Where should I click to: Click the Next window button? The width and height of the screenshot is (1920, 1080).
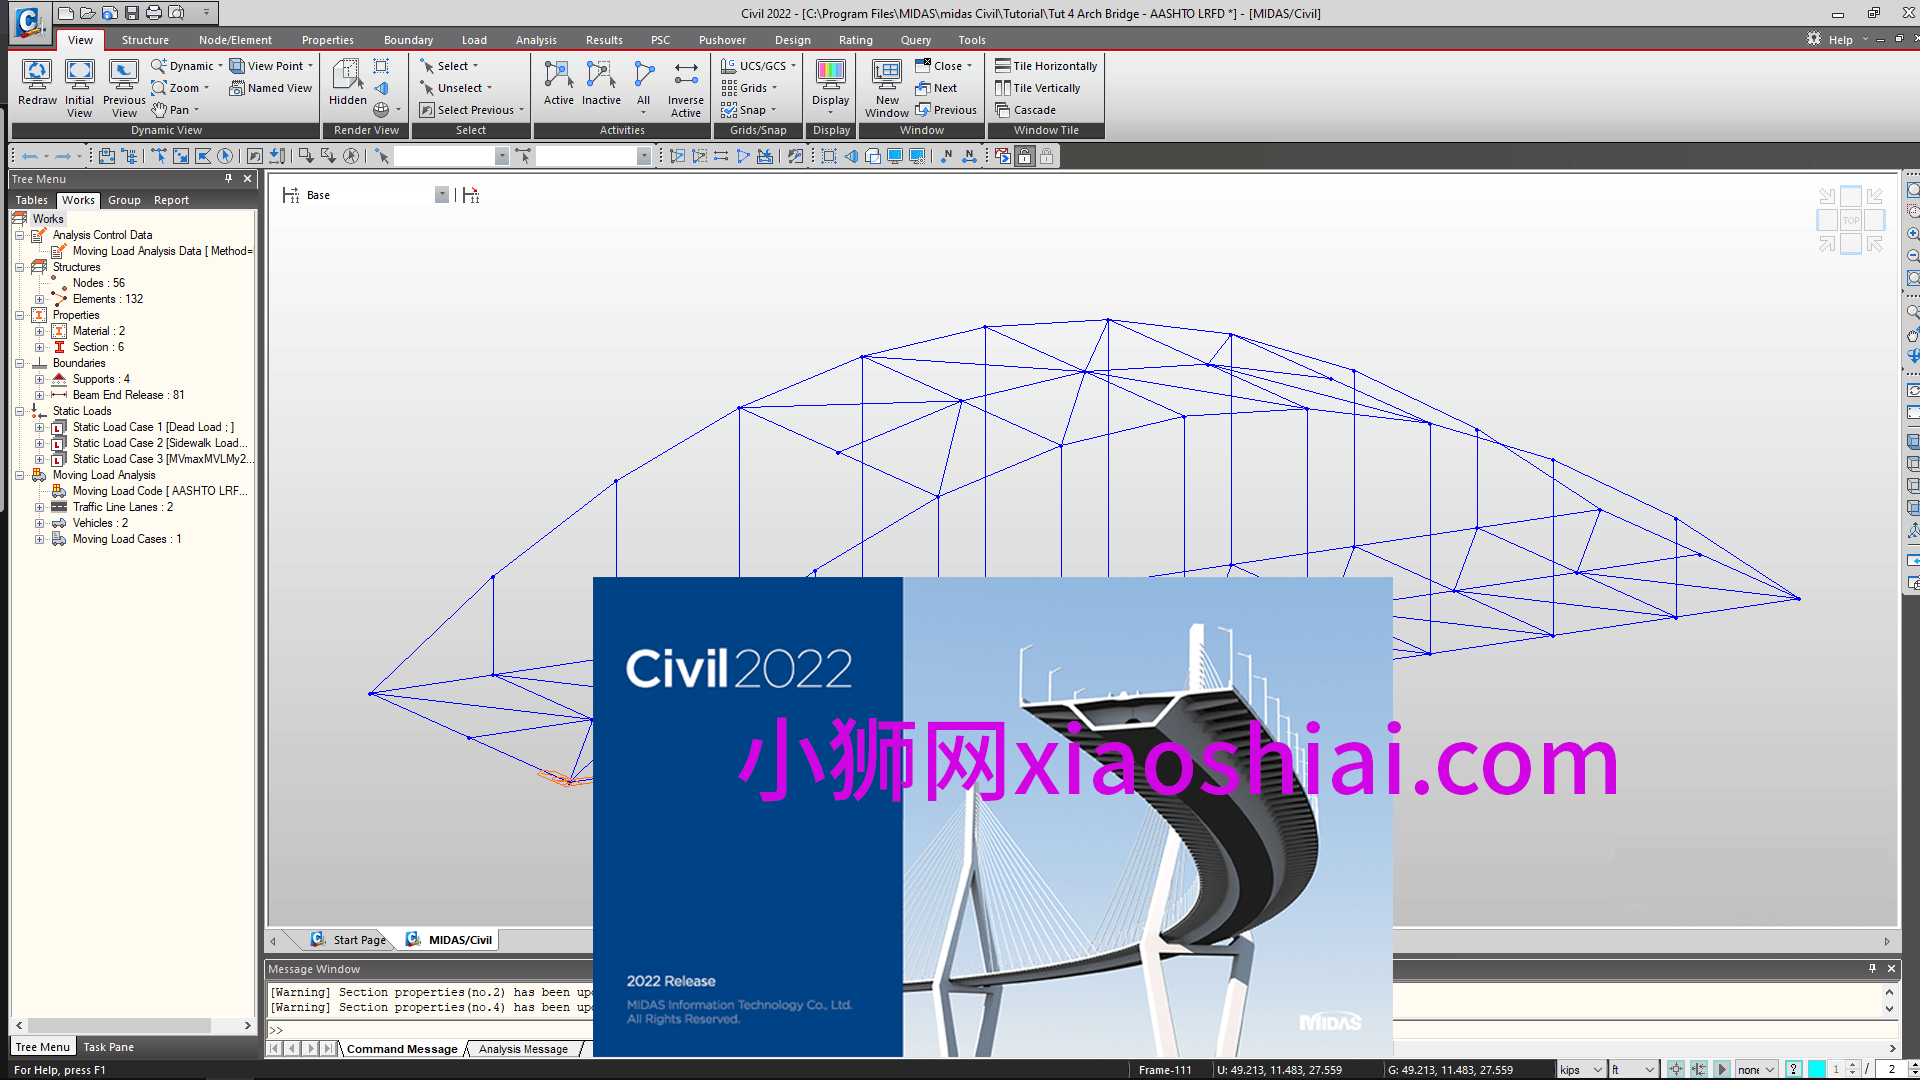click(938, 88)
